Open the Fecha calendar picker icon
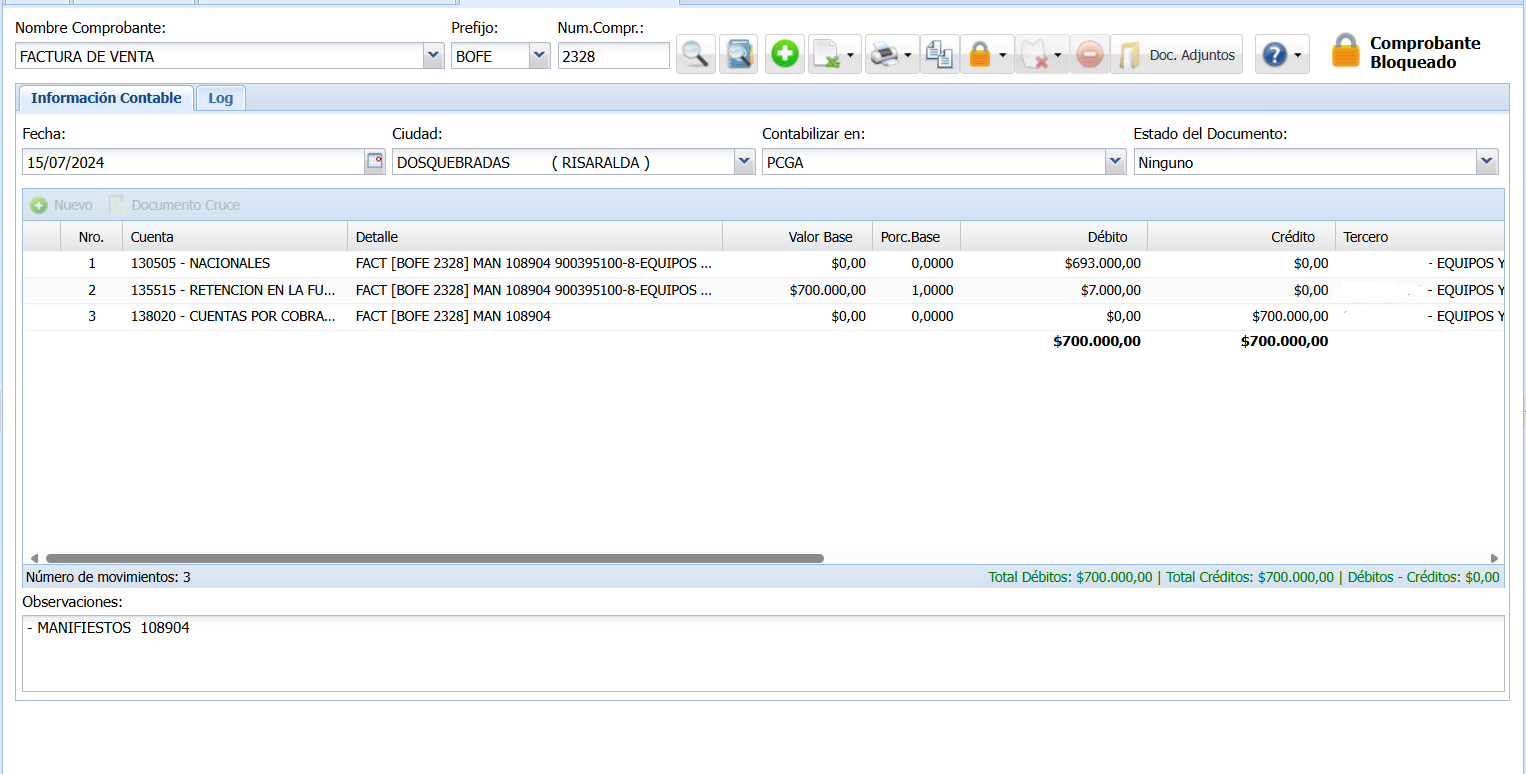This screenshot has width=1526, height=774. 375,162
